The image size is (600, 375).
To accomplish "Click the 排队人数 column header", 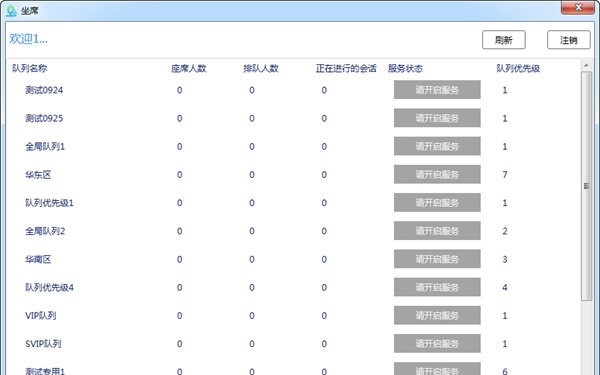I will (x=261, y=68).
